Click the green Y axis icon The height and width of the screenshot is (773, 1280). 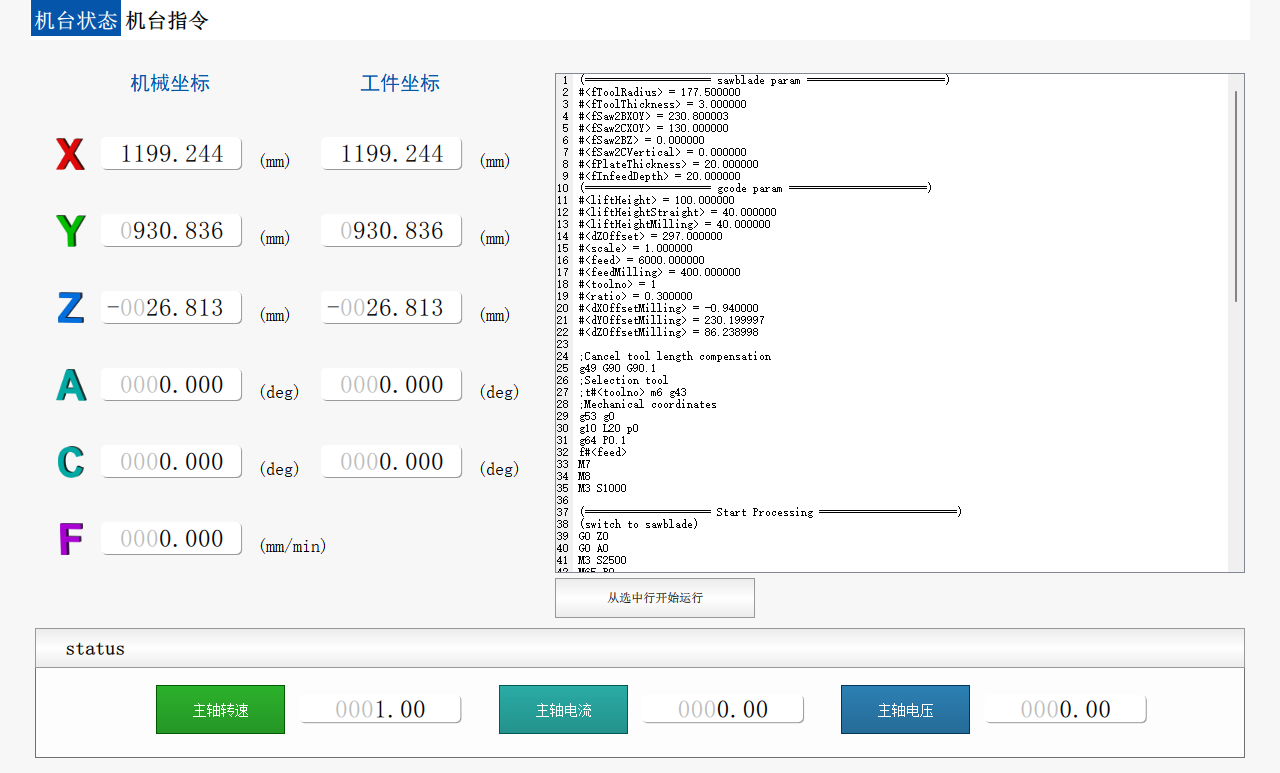pos(70,231)
